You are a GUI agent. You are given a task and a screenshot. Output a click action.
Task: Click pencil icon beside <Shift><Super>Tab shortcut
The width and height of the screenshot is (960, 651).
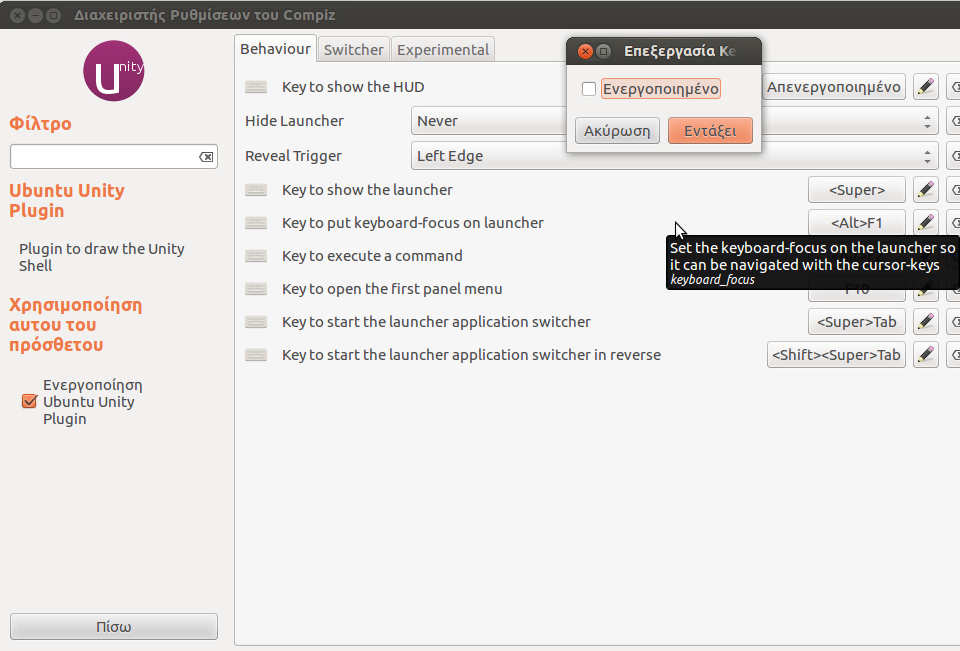click(x=926, y=355)
